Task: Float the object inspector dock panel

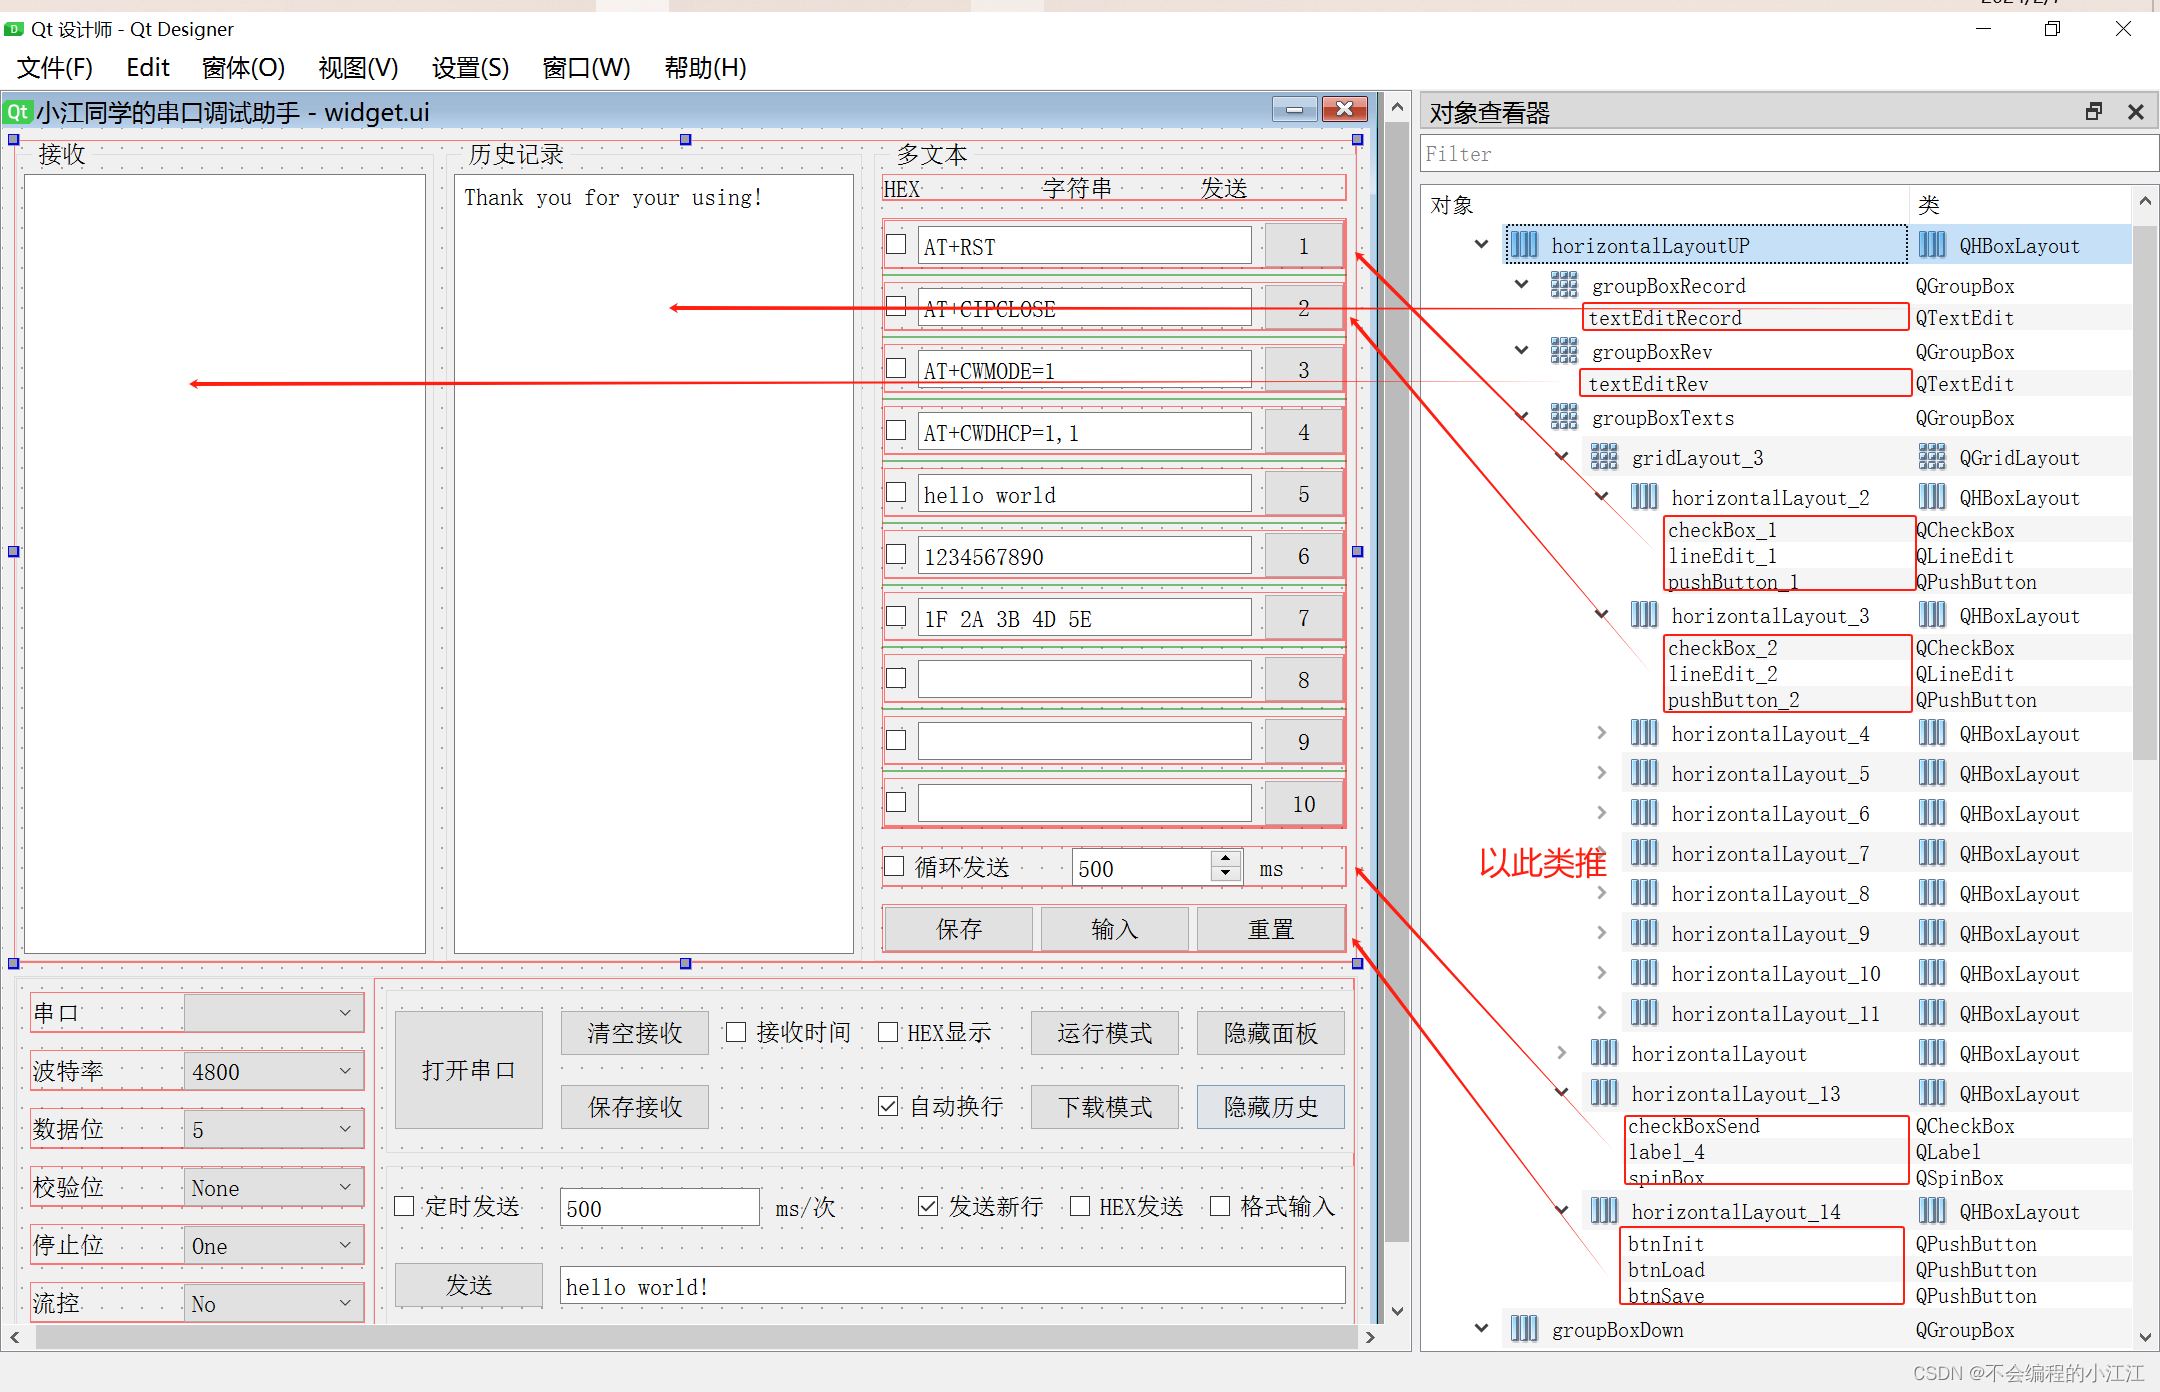Action: click(x=2094, y=112)
